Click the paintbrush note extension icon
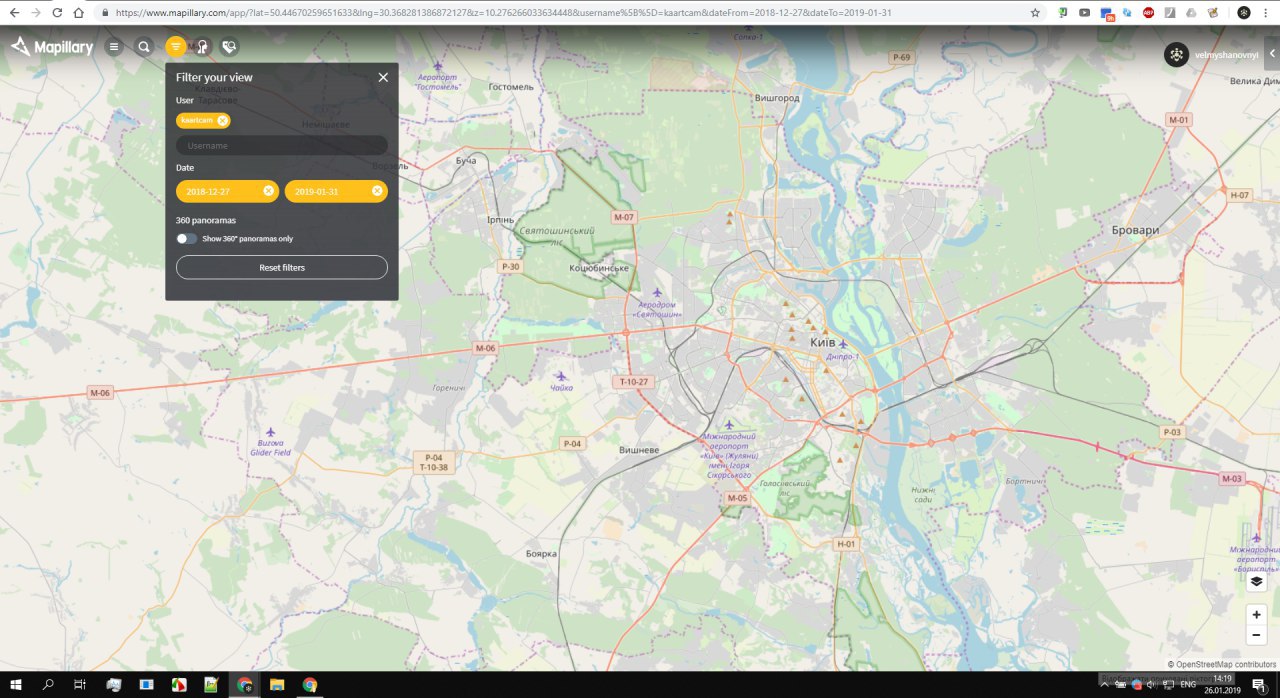 pos(1212,13)
